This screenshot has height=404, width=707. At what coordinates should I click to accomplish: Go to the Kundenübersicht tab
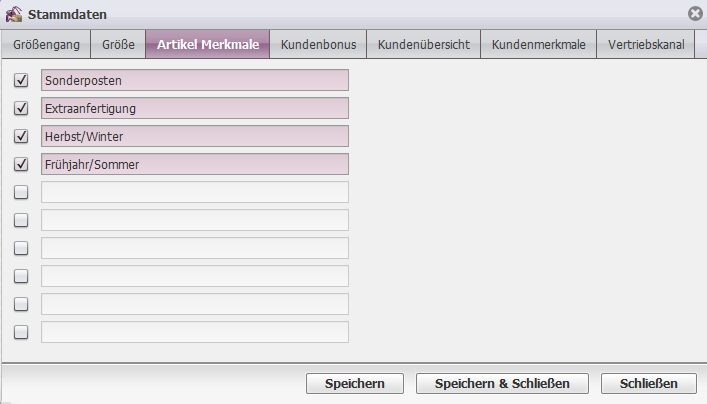(423, 44)
